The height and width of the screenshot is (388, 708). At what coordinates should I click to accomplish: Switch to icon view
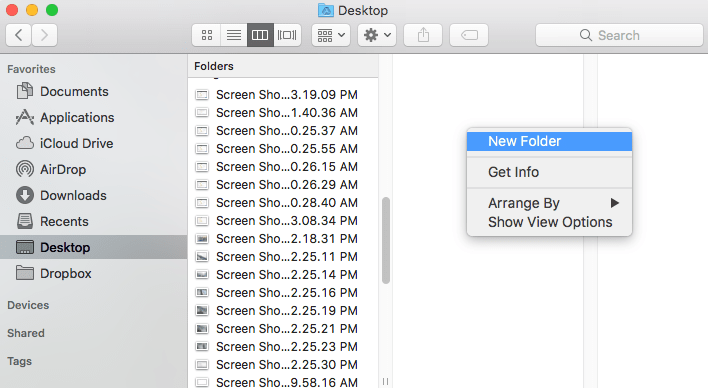(207, 35)
